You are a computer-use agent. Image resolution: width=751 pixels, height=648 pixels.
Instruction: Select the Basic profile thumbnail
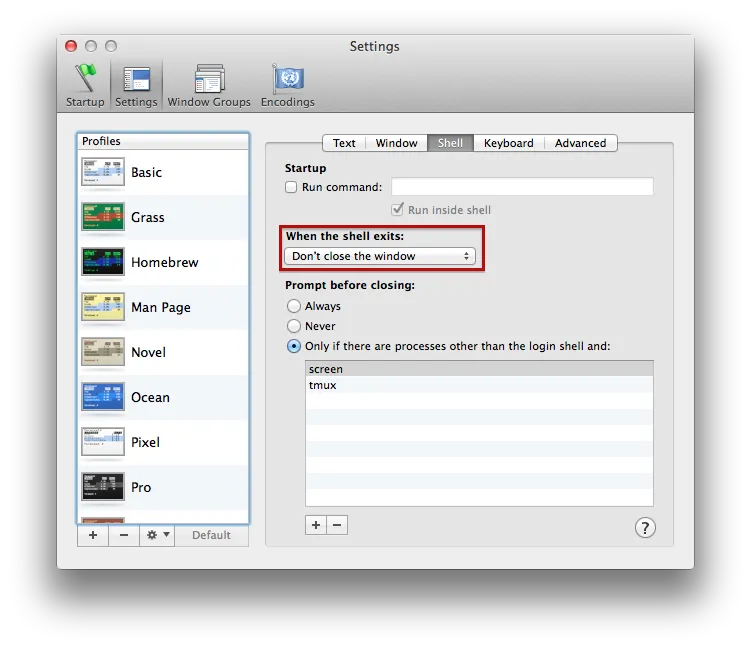[103, 171]
